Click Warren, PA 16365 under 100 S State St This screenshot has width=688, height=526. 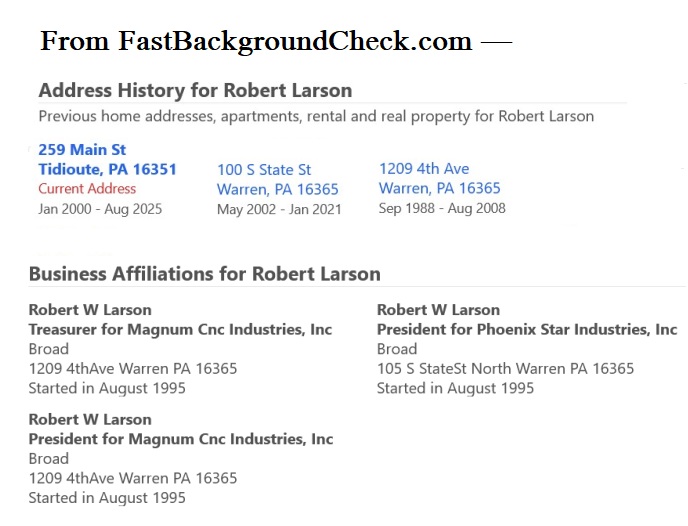(x=278, y=189)
